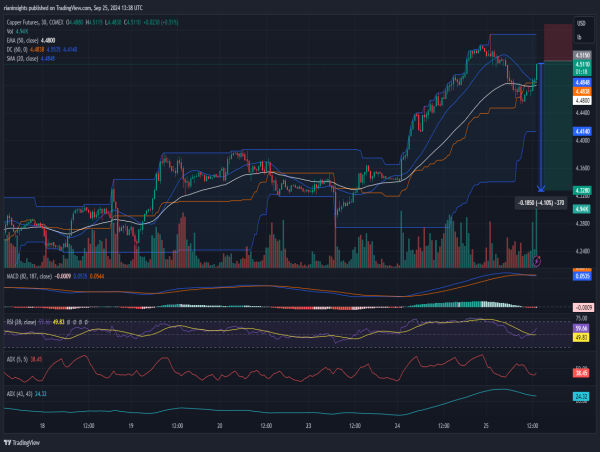Viewport: 600px width, 452px height.
Task: Click the red stop-loss zone of short position
Action: tap(558, 42)
